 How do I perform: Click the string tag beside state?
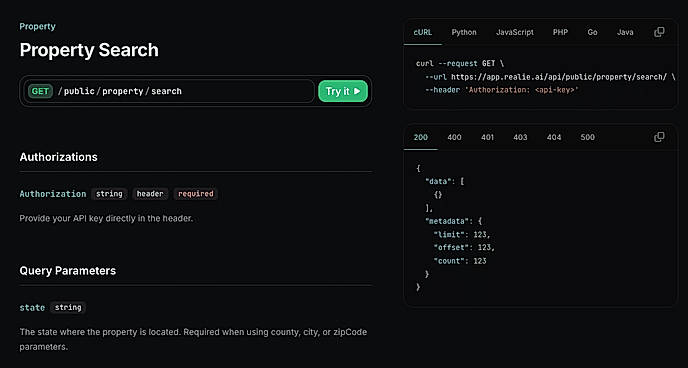pos(68,307)
